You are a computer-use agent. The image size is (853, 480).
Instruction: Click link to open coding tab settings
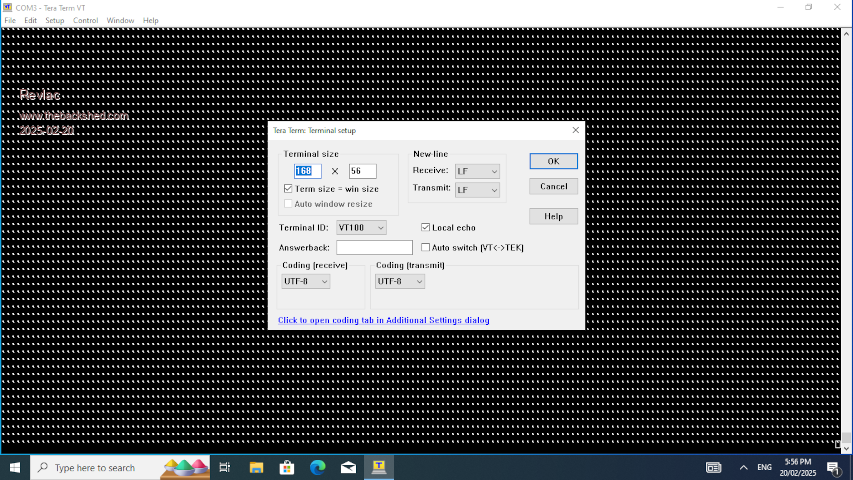[383, 320]
